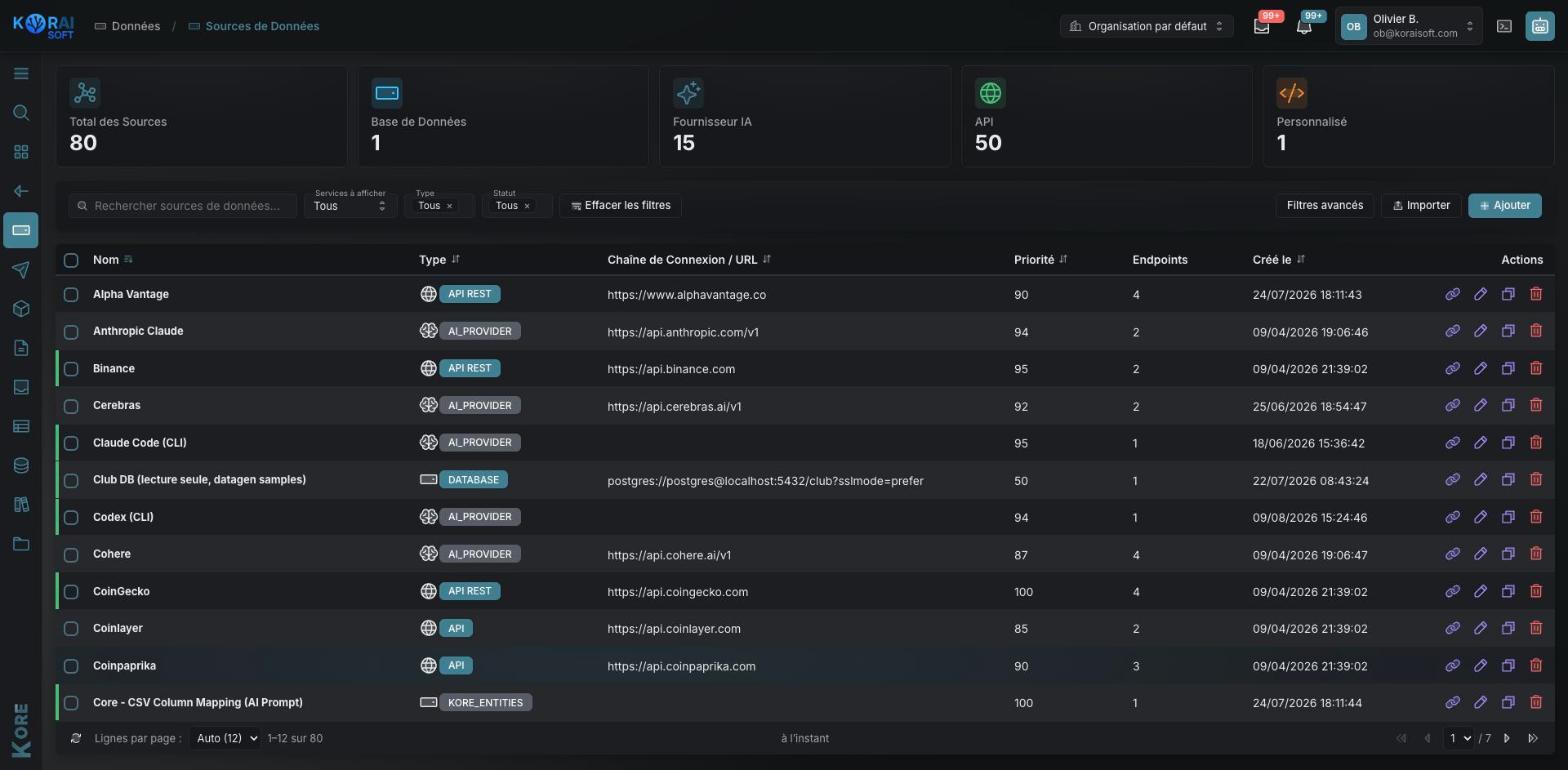Open the library books icon in the sidebar
Image resolution: width=1568 pixels, height=770 pixels.
pos(21,505)
